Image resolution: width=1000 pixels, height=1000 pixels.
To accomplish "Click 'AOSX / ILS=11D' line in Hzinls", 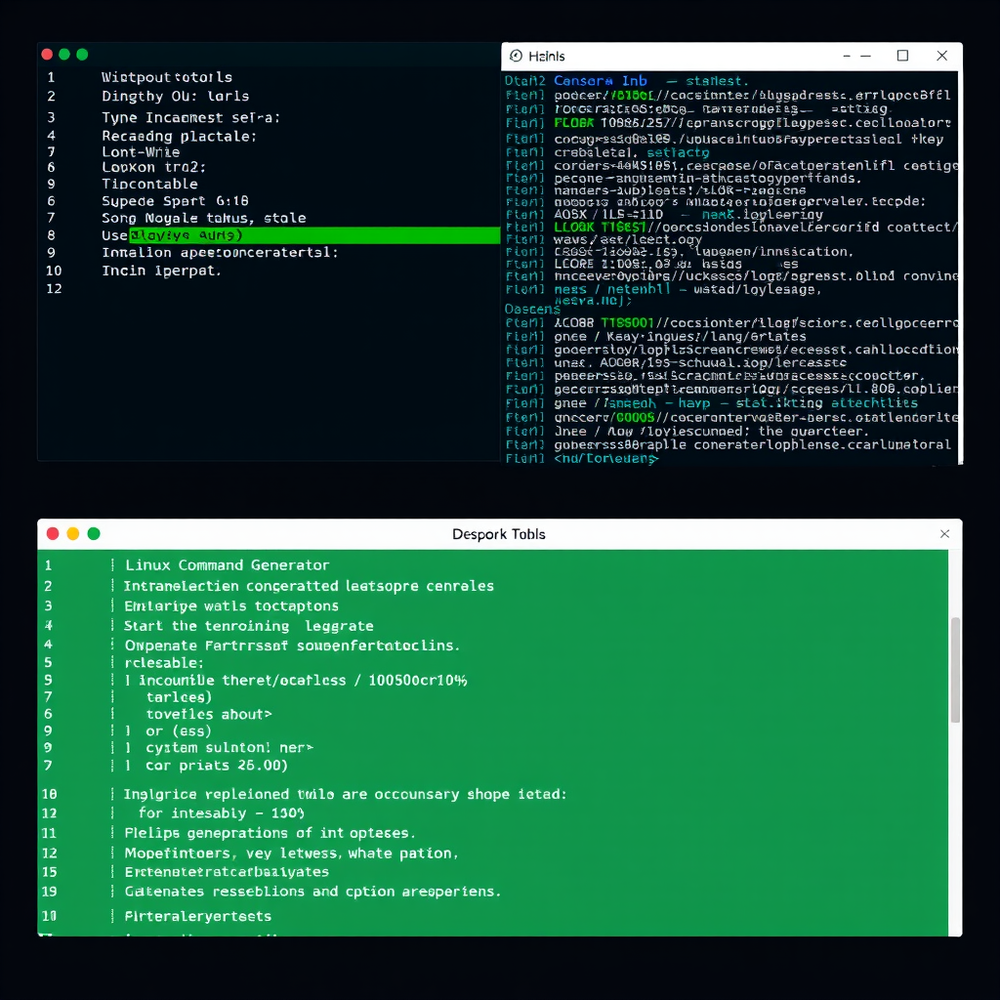I will click(688, 215).
